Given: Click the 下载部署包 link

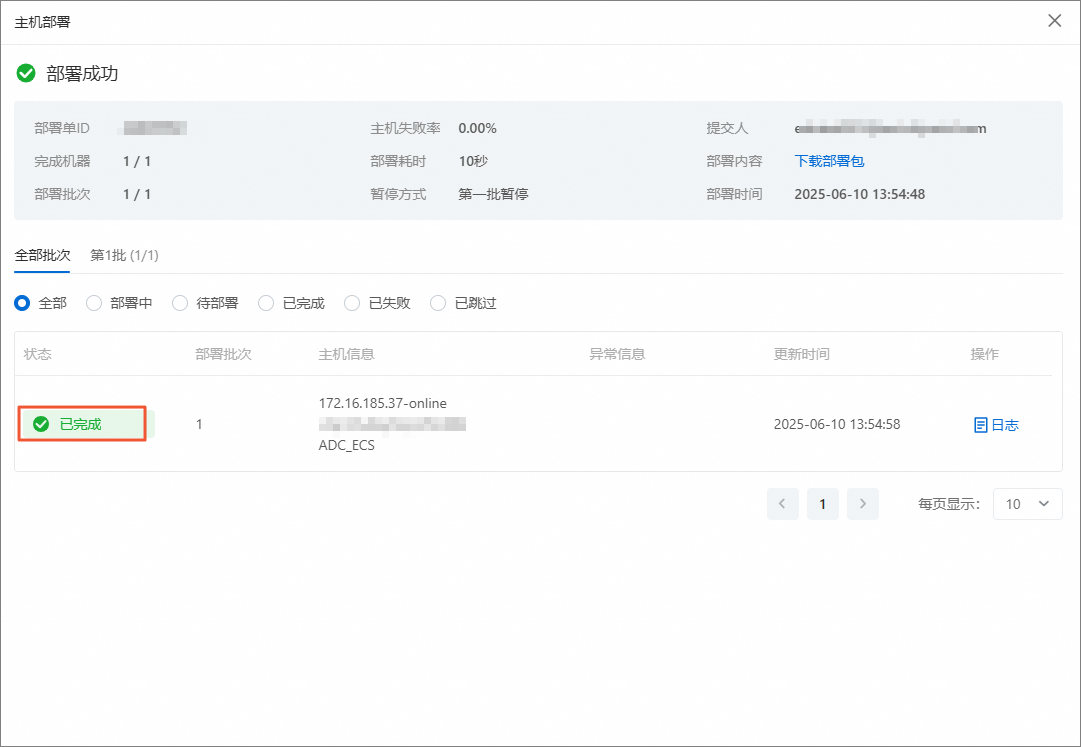Looking at the screenshot, I should point(829,161).
